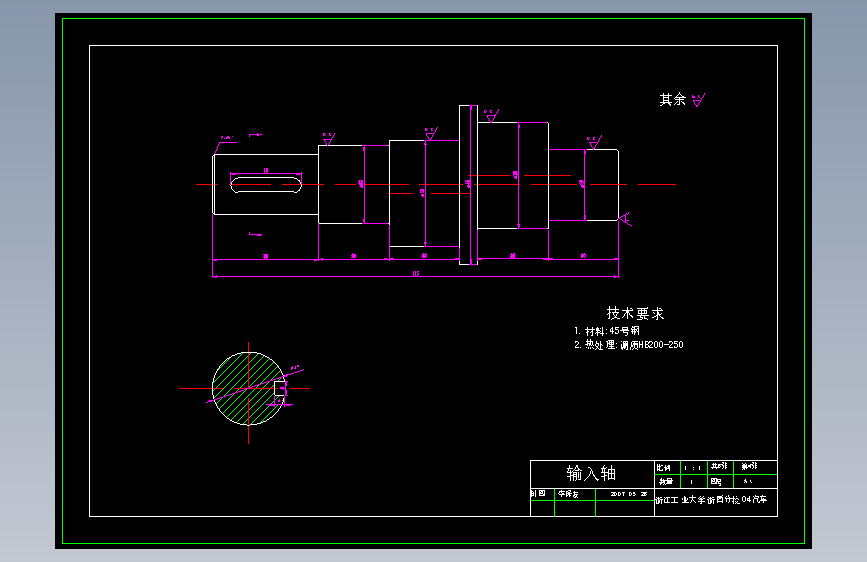
Task: Select the tall narrow flange collar of the shaft
Action: (468, 185)
